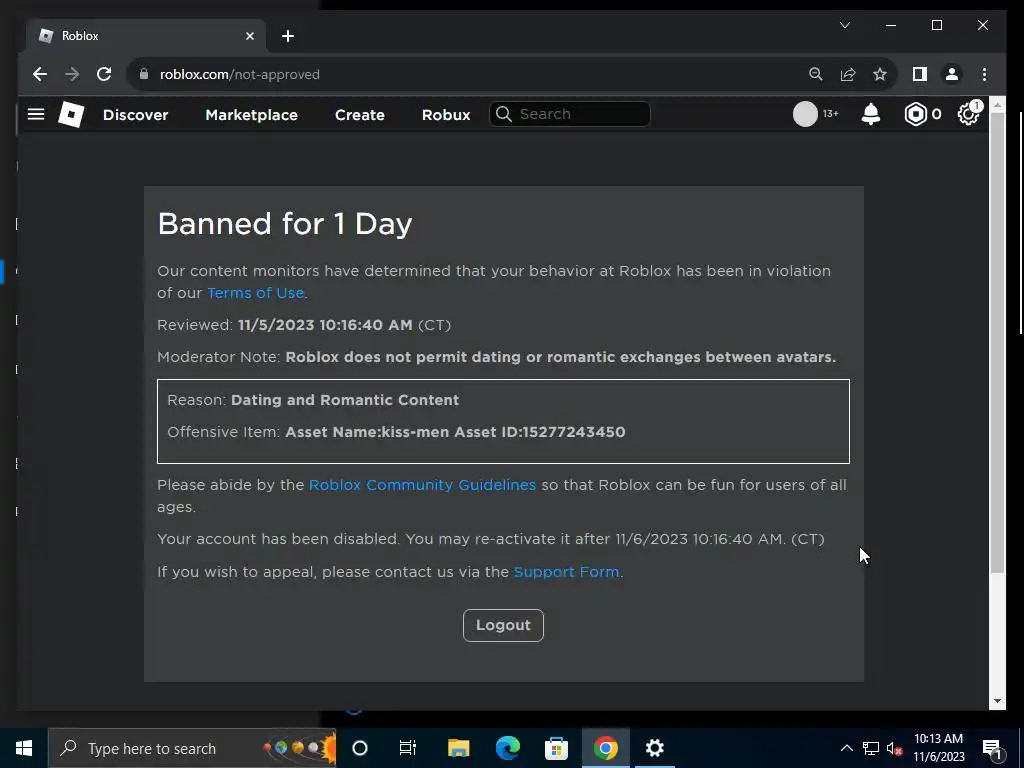The height and width of the screenshot is (768, 1024).
Task: Open the Chrome zoom magnifier icon
Action: tap(816, 74)
